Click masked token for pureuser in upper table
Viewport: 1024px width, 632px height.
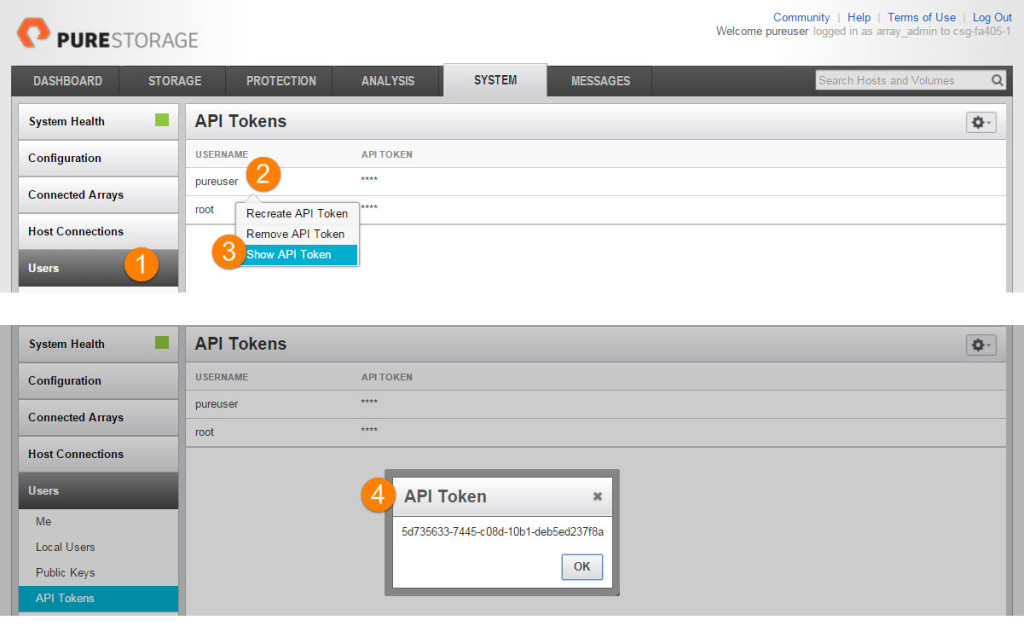tap(369, 179)
